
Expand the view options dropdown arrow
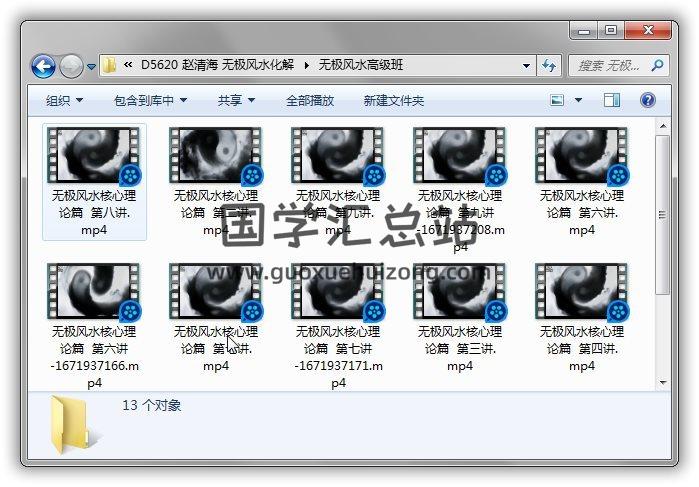pyautogui.click(x=578, y=101)
